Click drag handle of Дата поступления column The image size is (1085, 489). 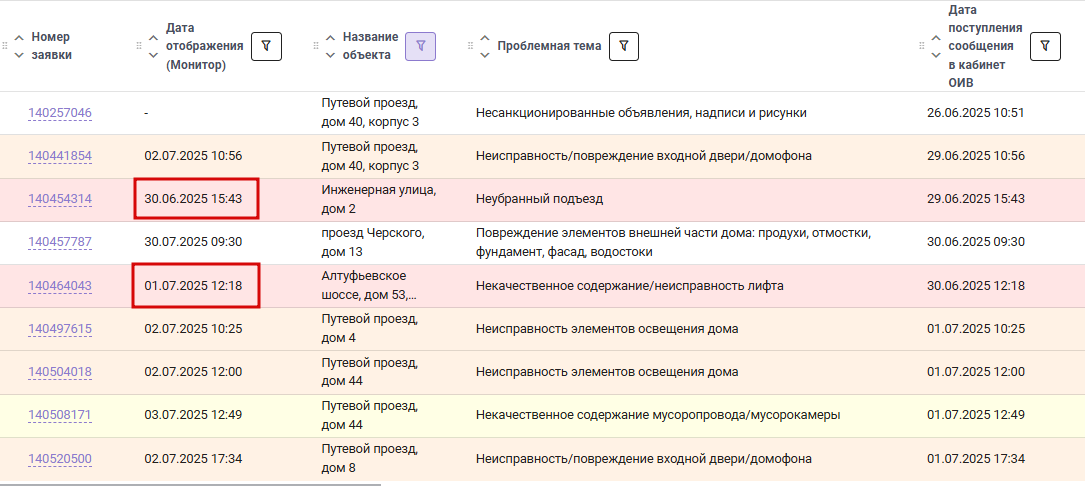922,46
